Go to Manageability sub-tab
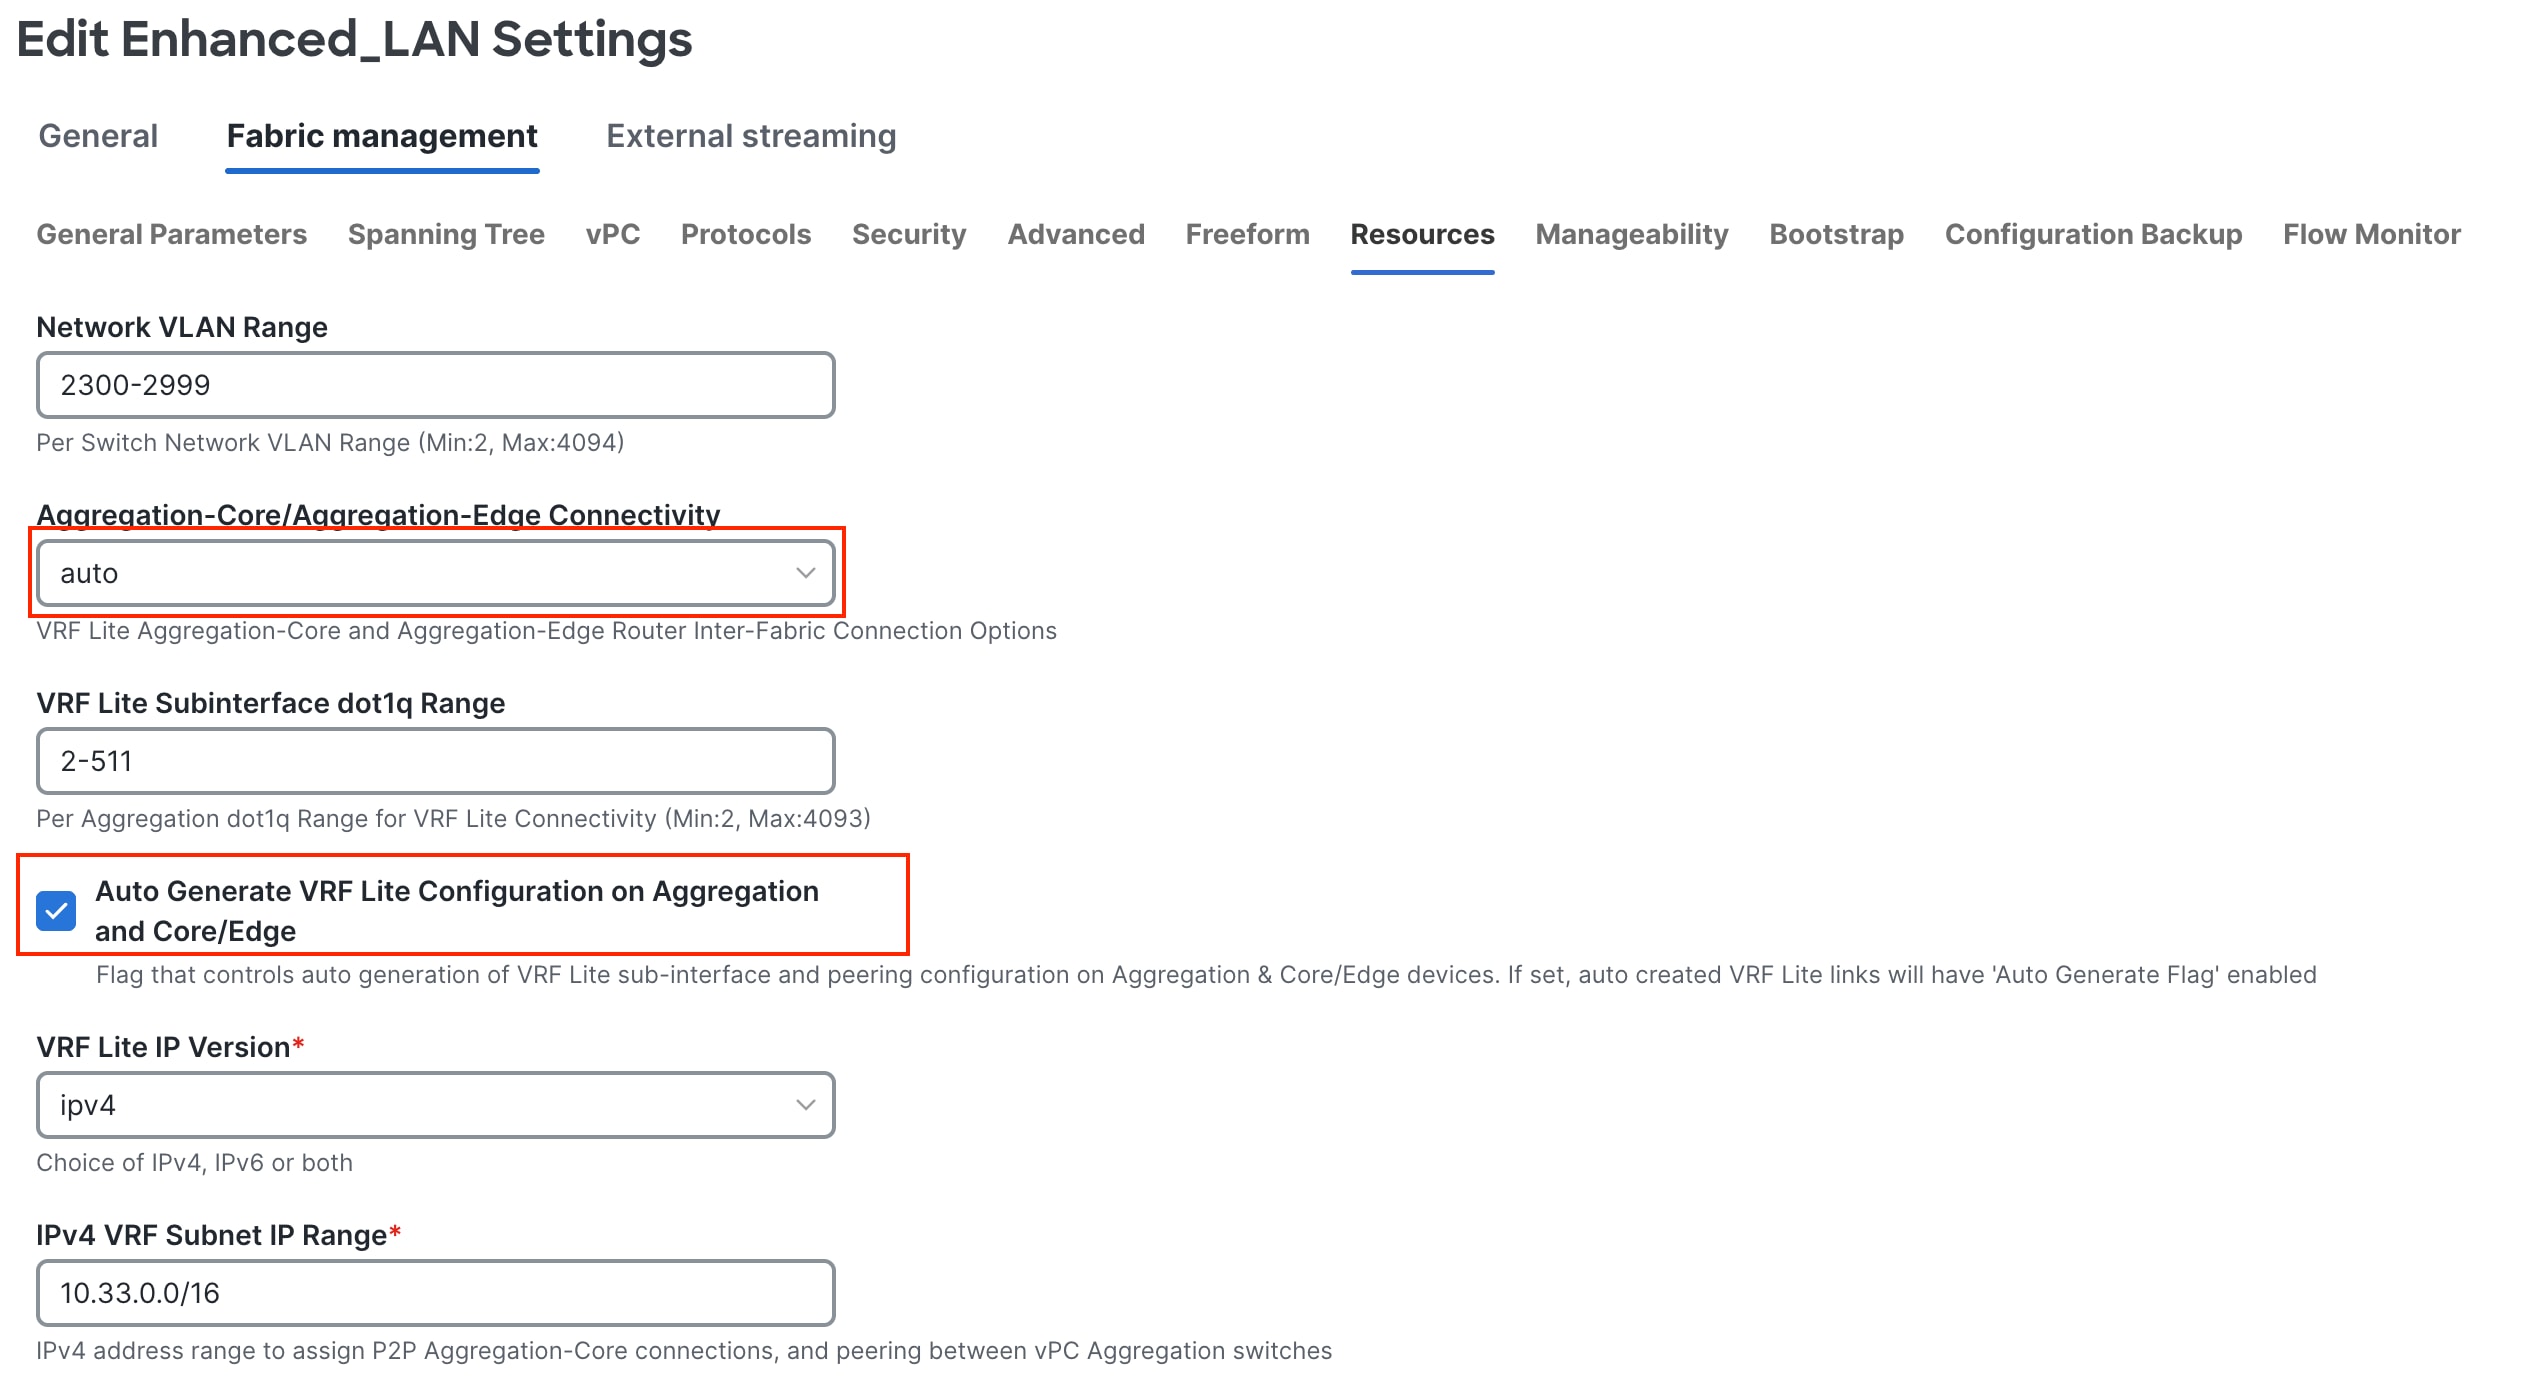Image resolution: width=2540 pixels, height=1384 pixels. 1631,234
